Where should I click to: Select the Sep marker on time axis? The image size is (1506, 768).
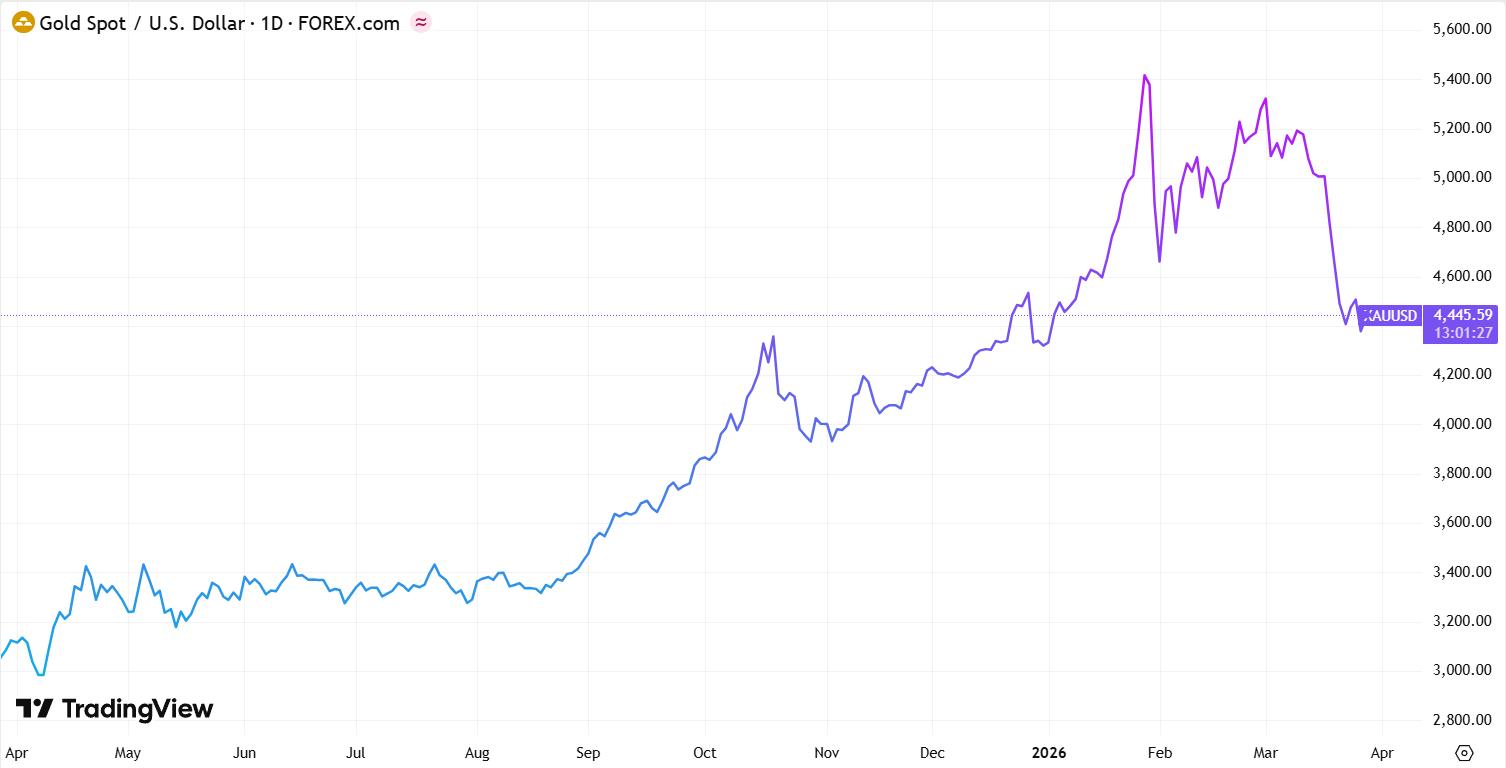coord(588,752)
